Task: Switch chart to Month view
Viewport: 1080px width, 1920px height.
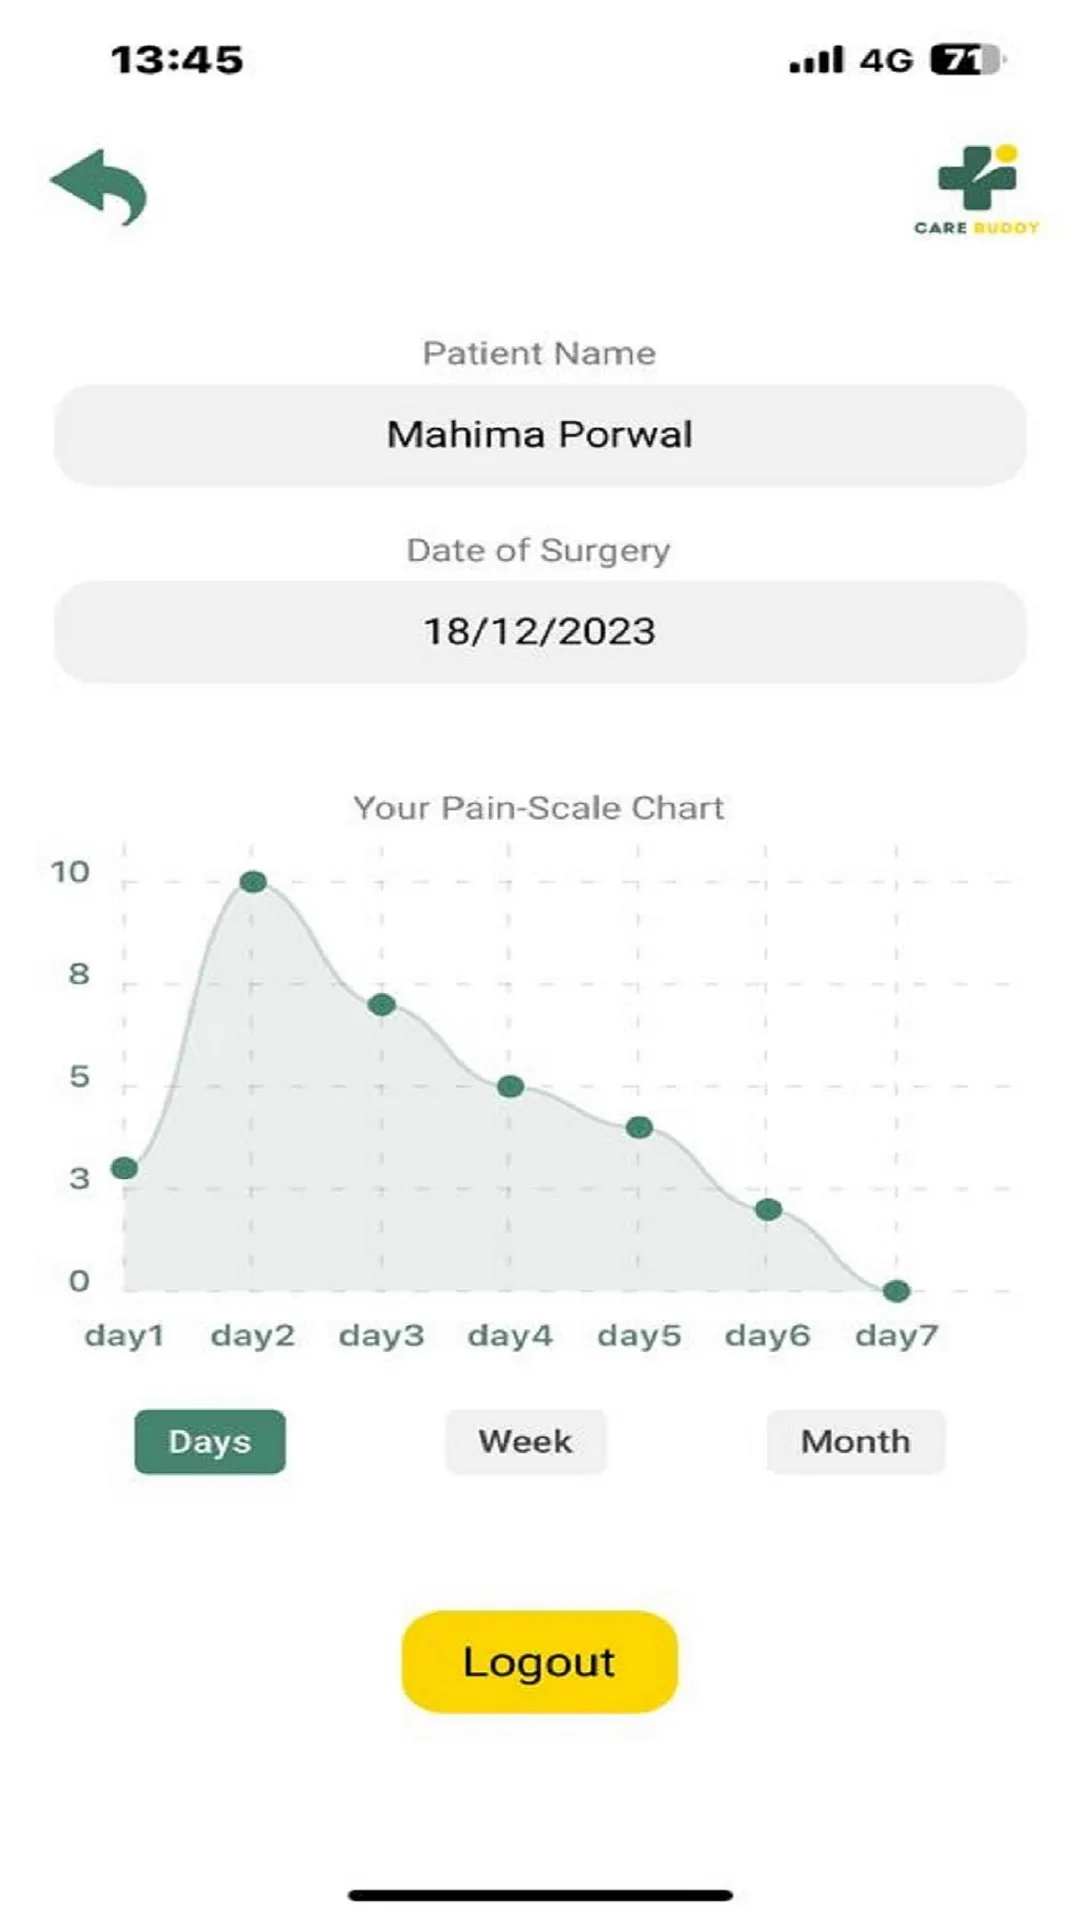Action: (856, 1442)
